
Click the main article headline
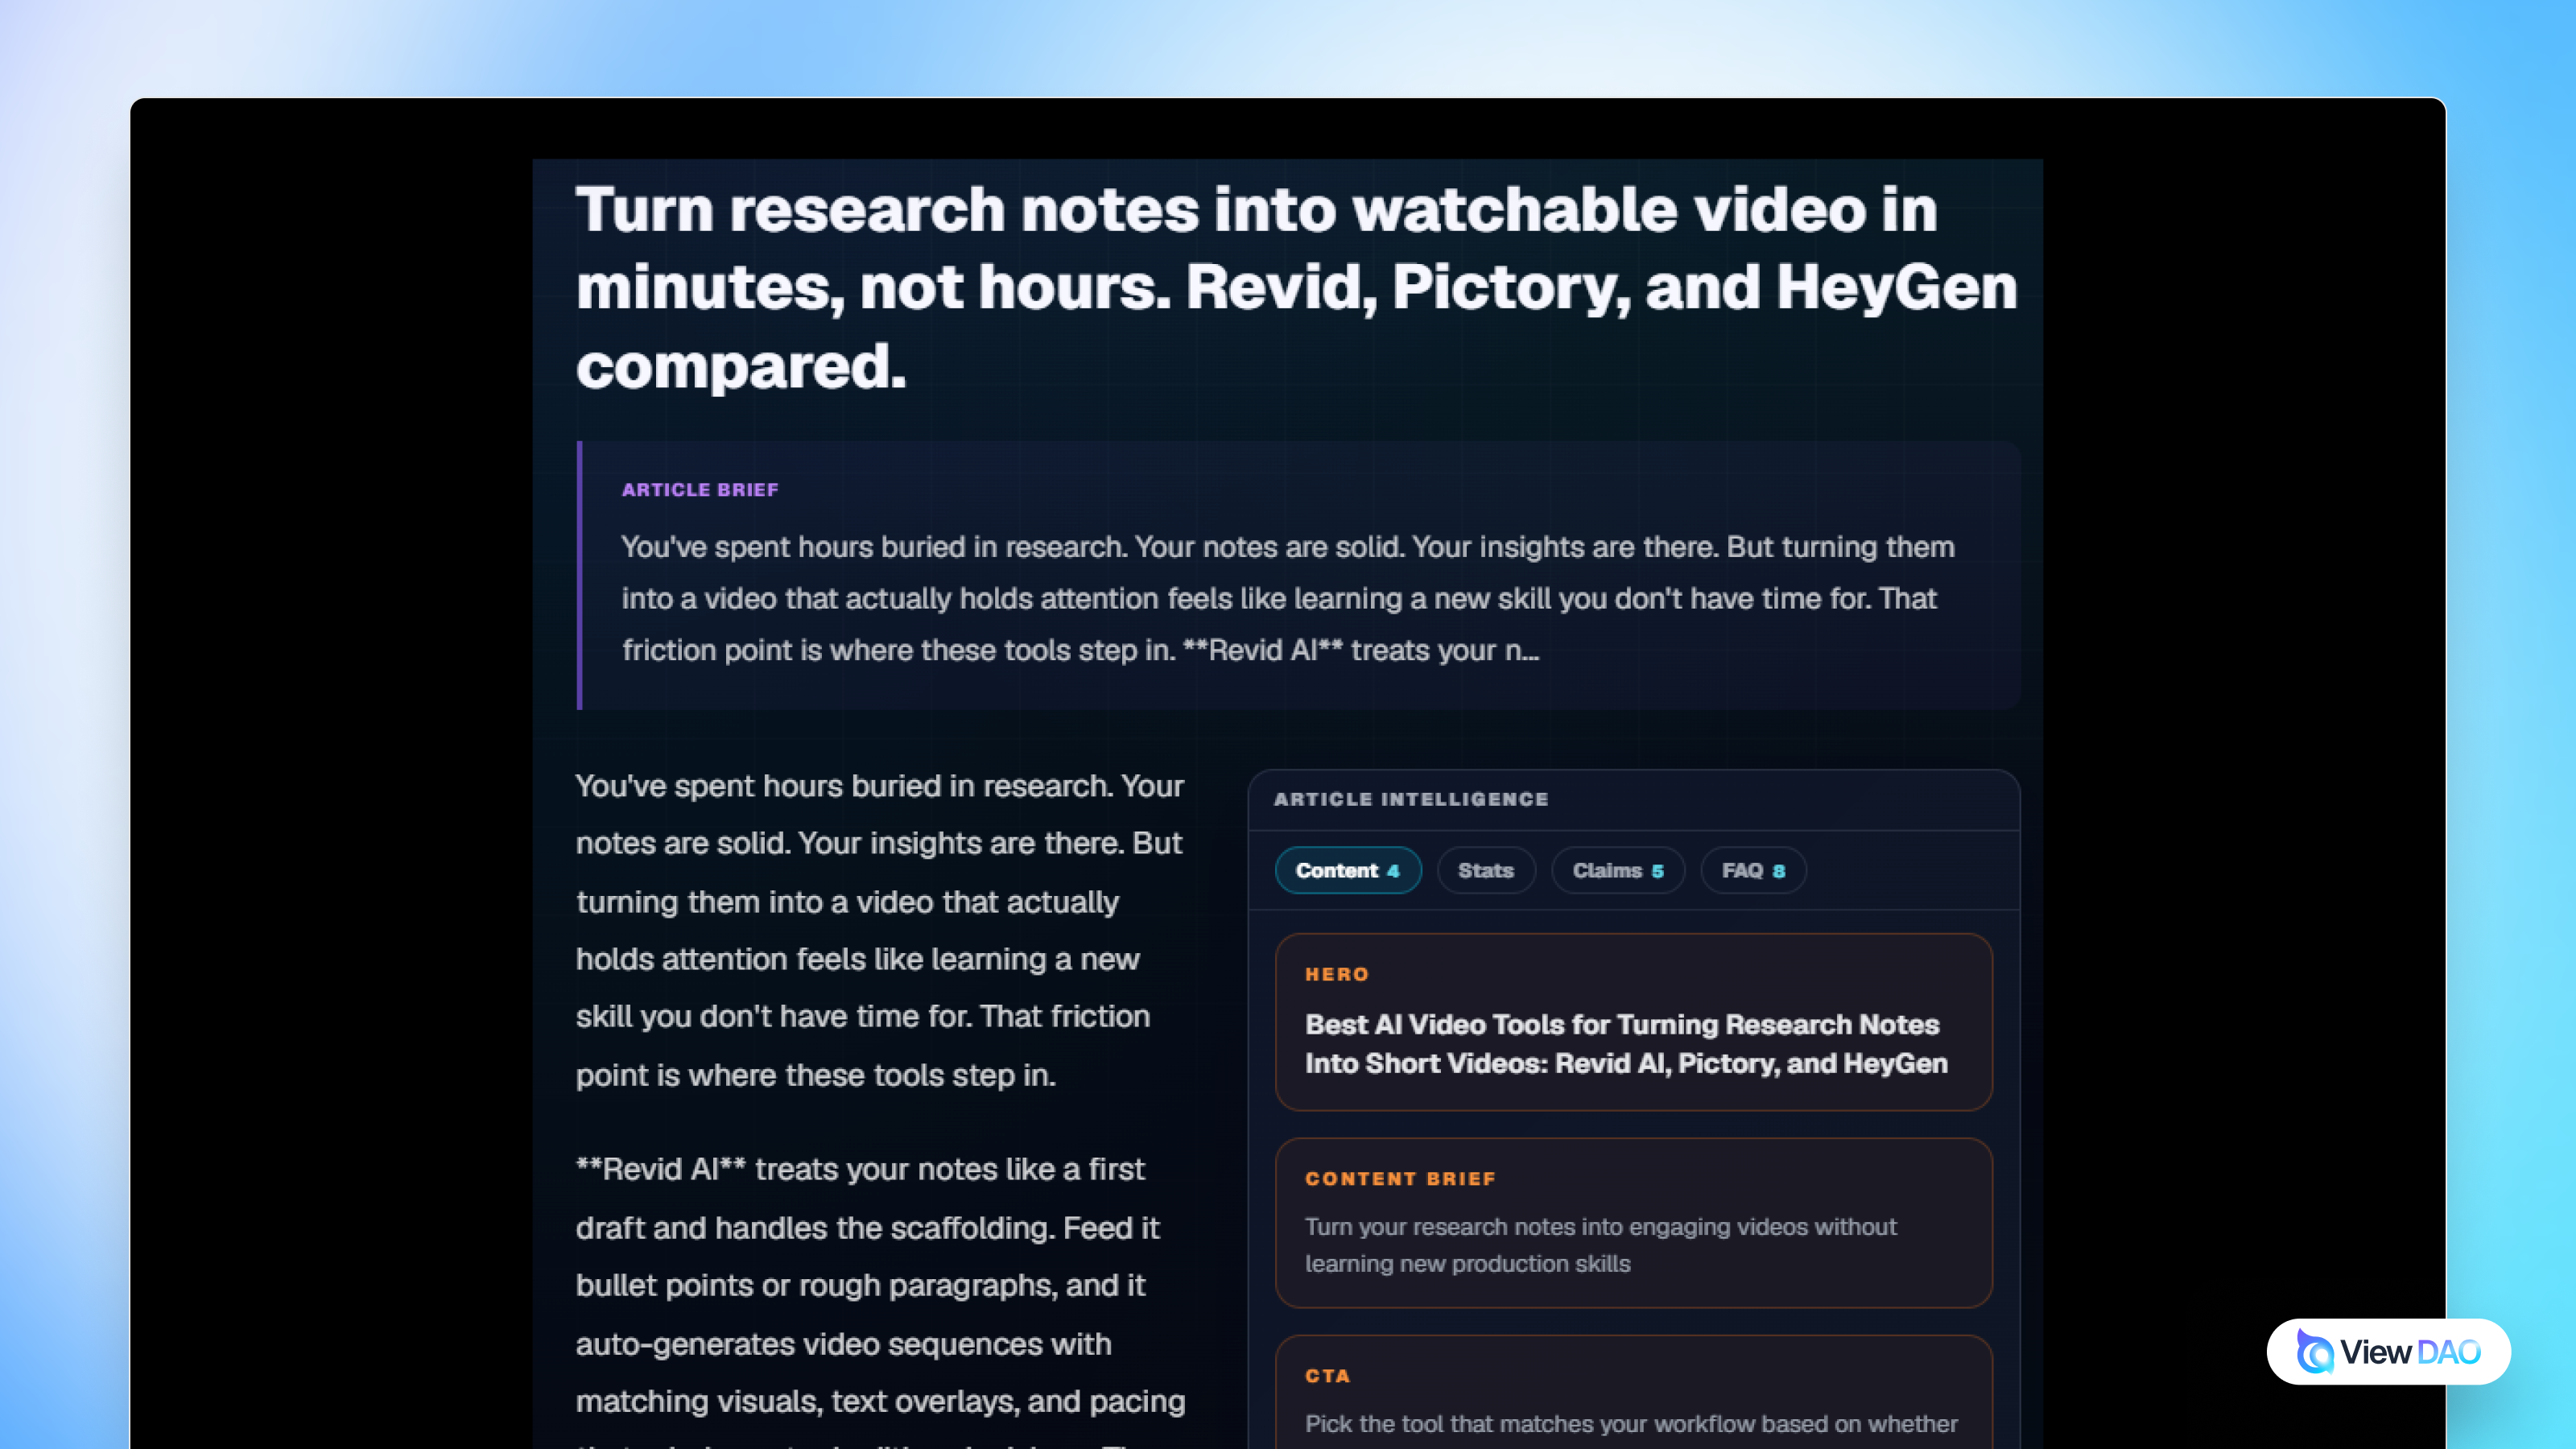1297,288
